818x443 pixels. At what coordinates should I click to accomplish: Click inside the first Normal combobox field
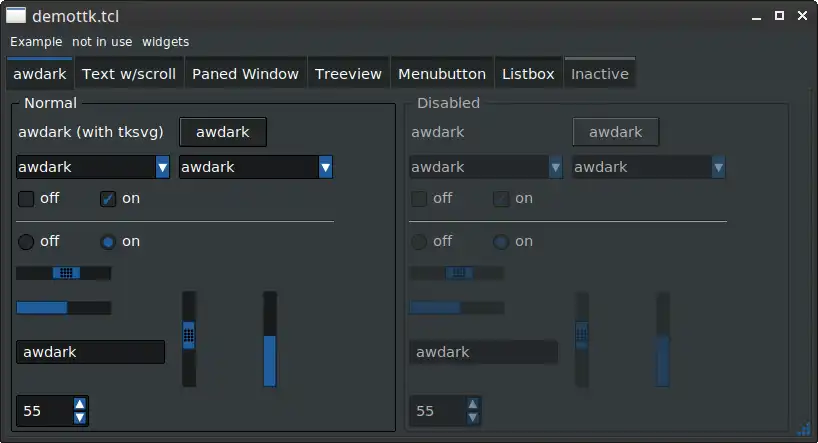86,167
